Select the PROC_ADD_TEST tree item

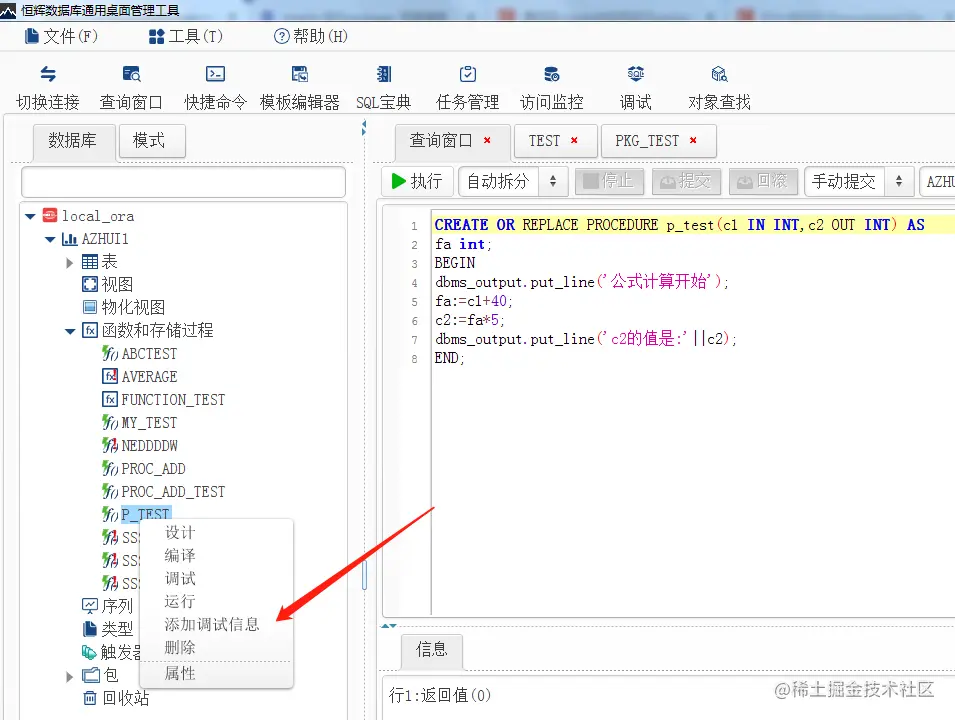(x=164, y=492)
